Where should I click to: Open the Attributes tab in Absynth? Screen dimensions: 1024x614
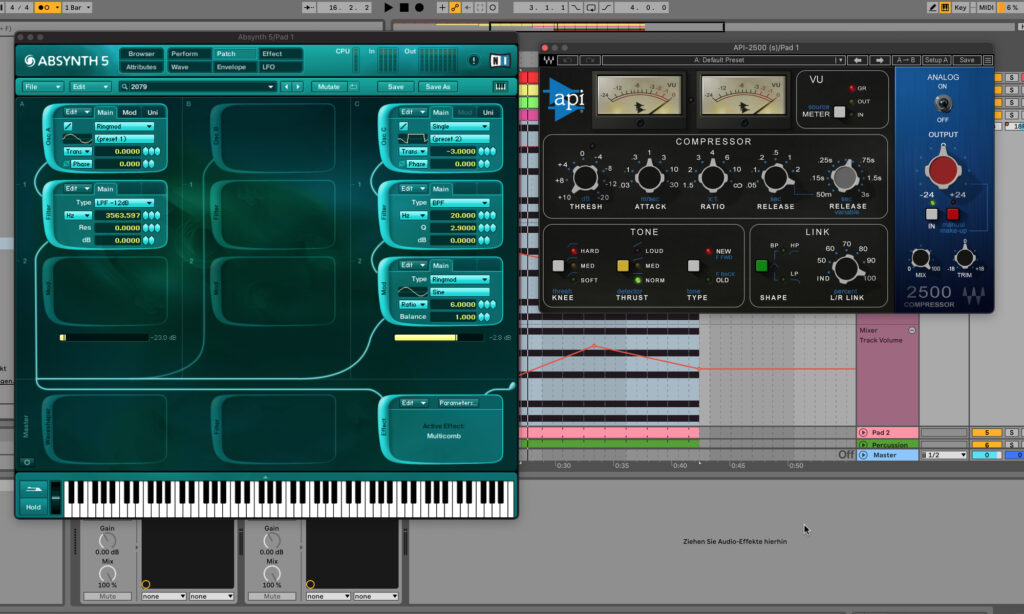click(141, 67)
